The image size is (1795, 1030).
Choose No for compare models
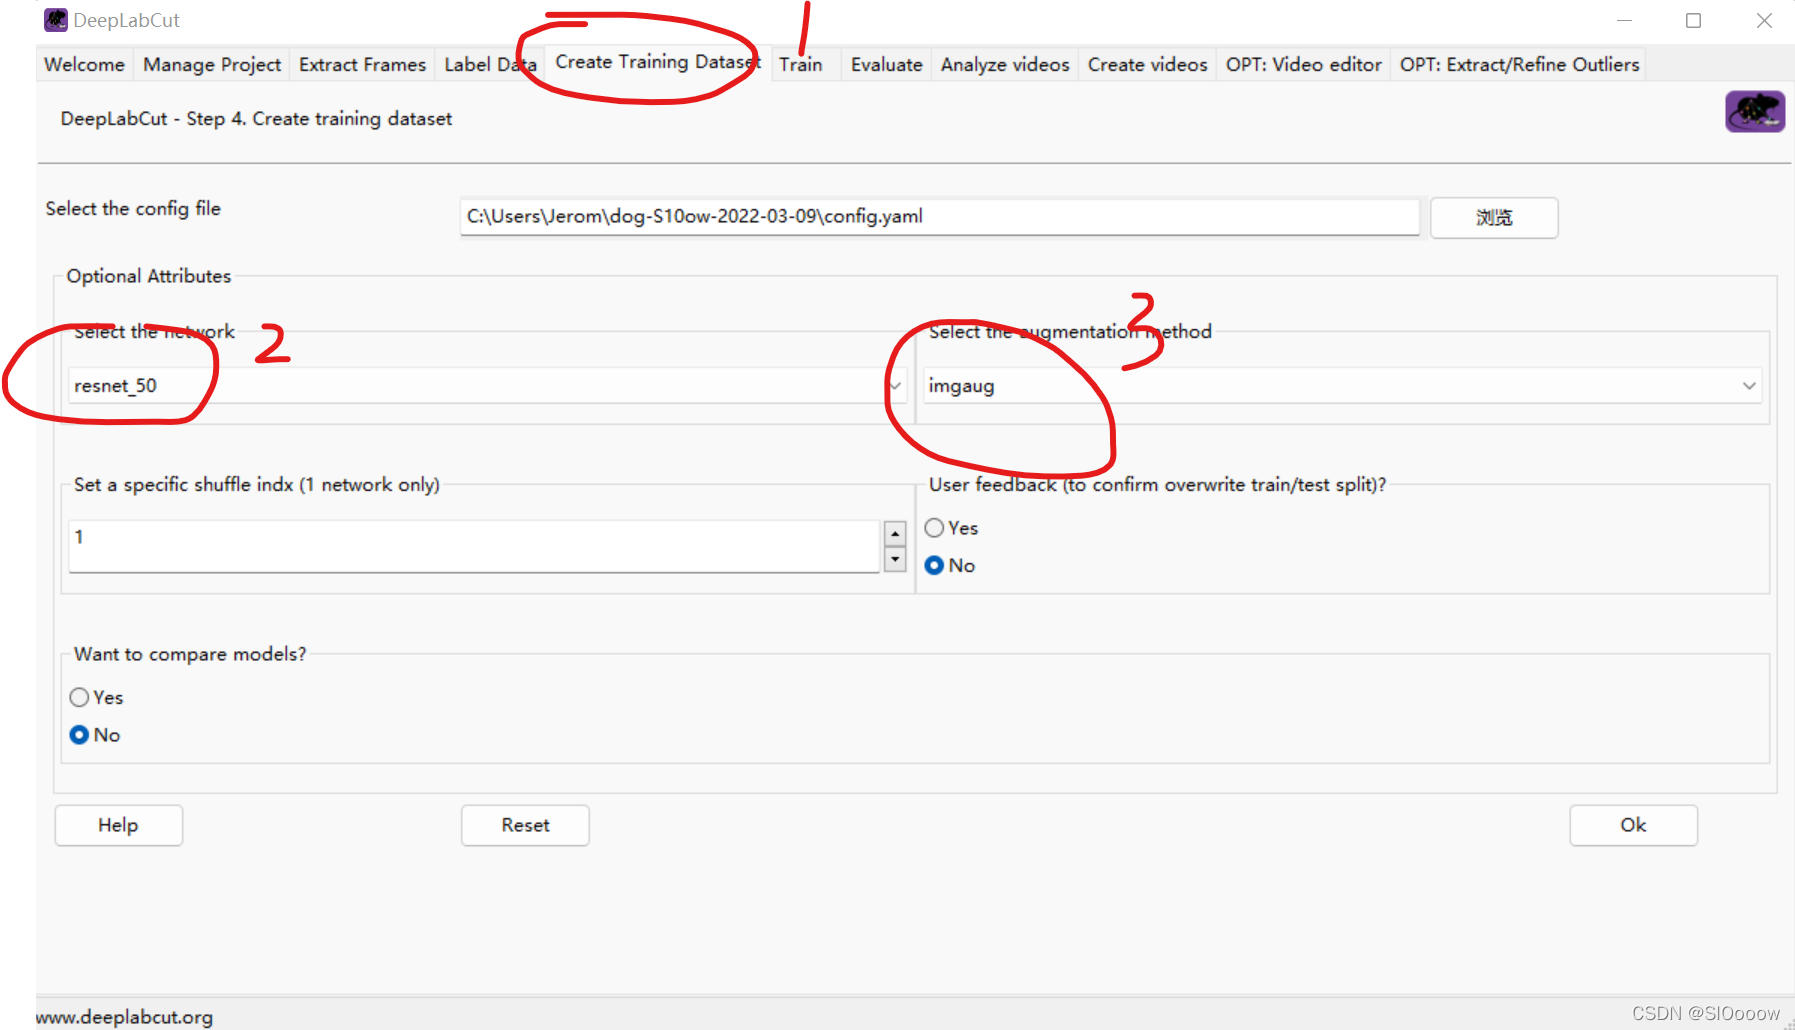point(95,735)
